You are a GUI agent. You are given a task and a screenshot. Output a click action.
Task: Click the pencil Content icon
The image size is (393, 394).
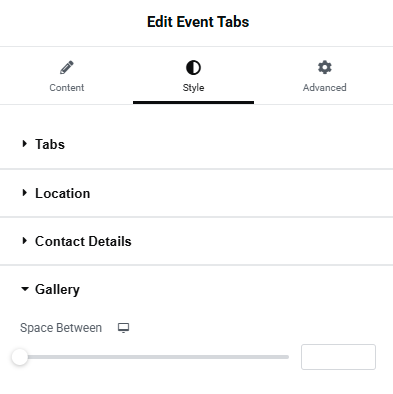pos(67,67)
